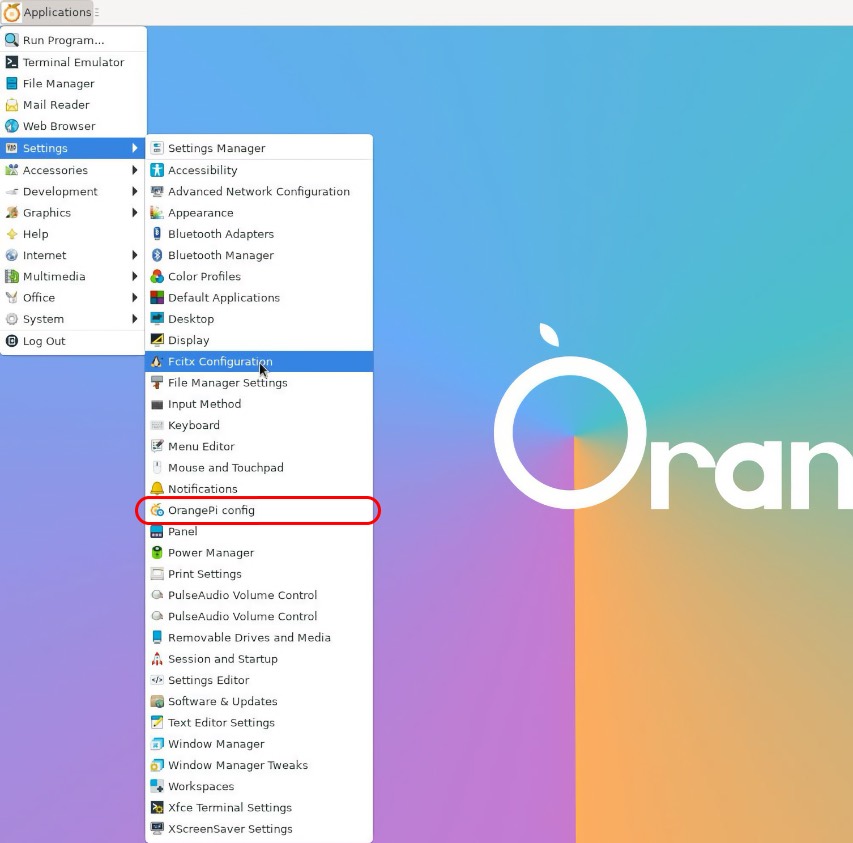Open Advanced Network Configuration
853x843 pixels.
point(259,191)
